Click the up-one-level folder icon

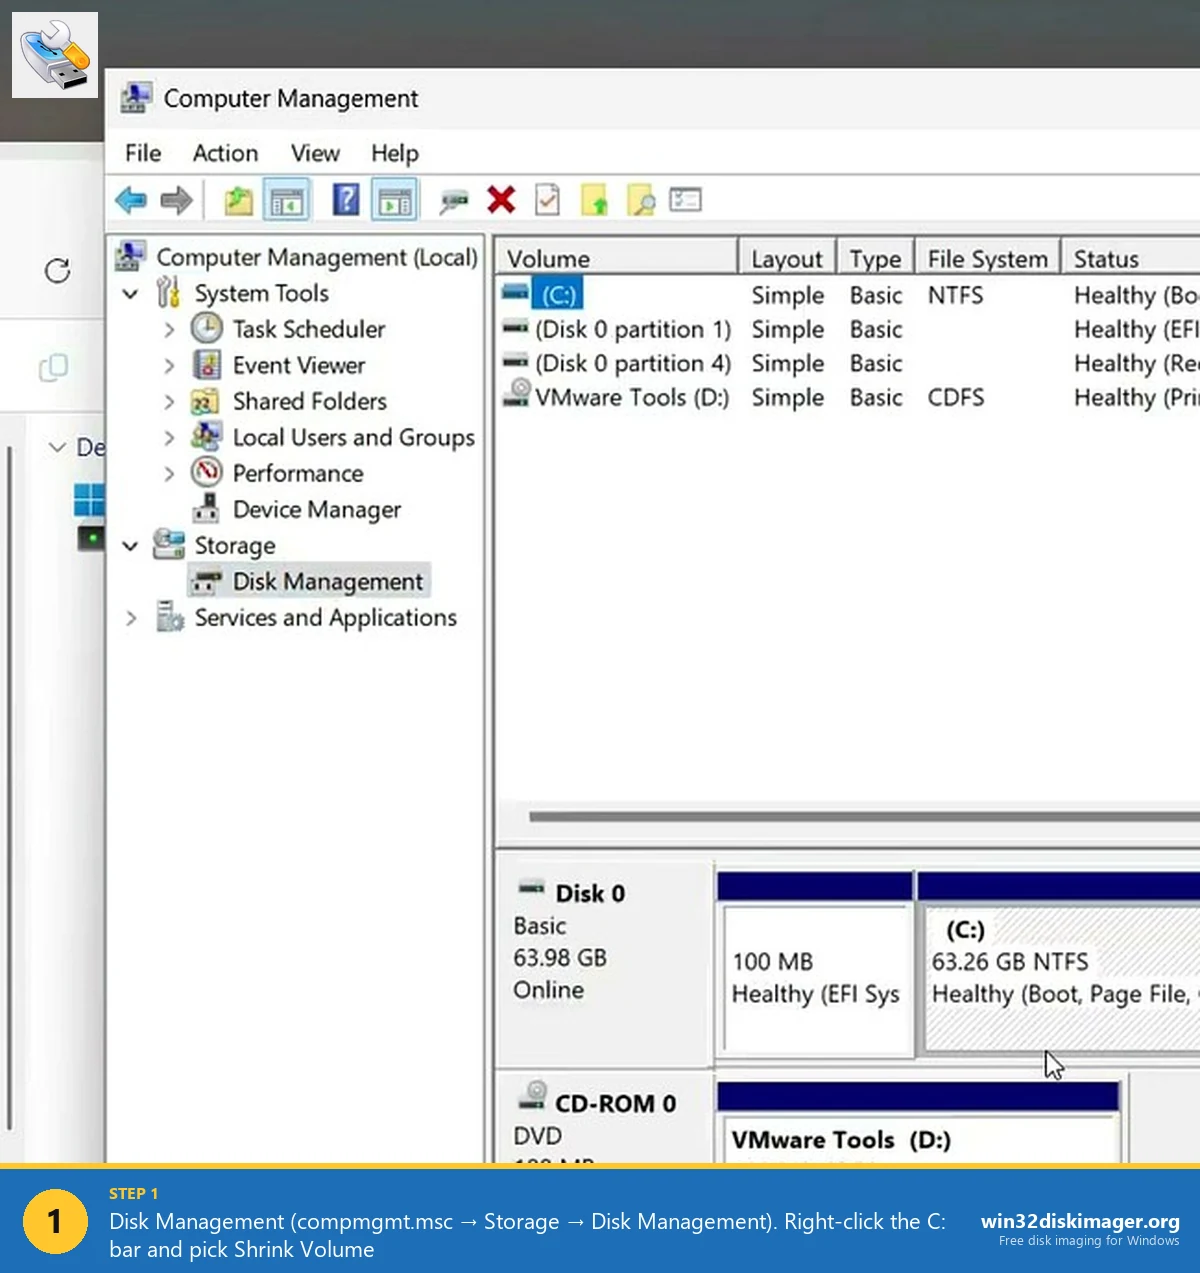click(236, 199)
